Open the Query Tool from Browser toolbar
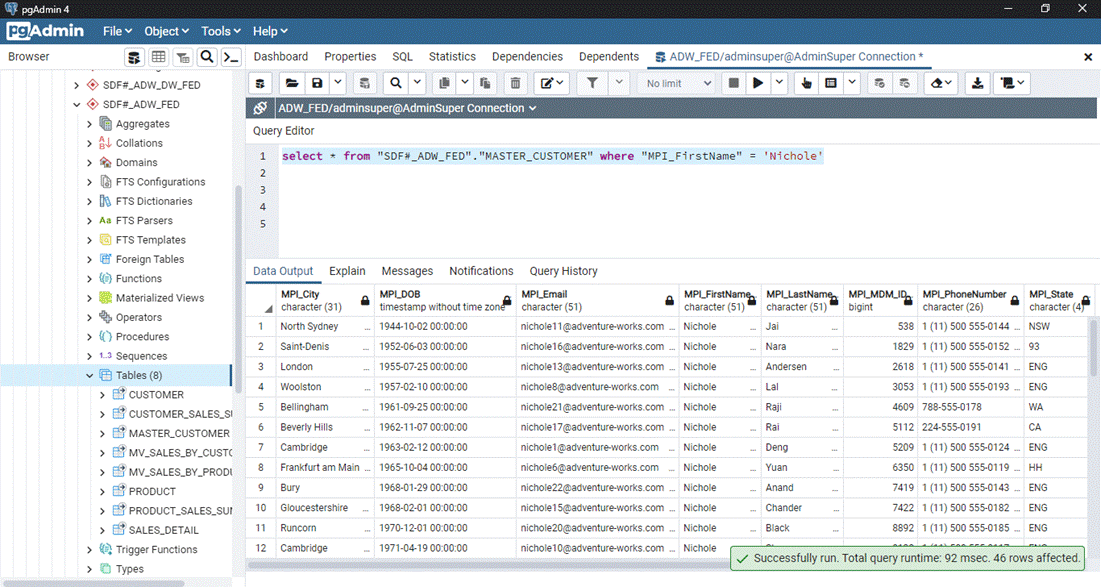 134,57
